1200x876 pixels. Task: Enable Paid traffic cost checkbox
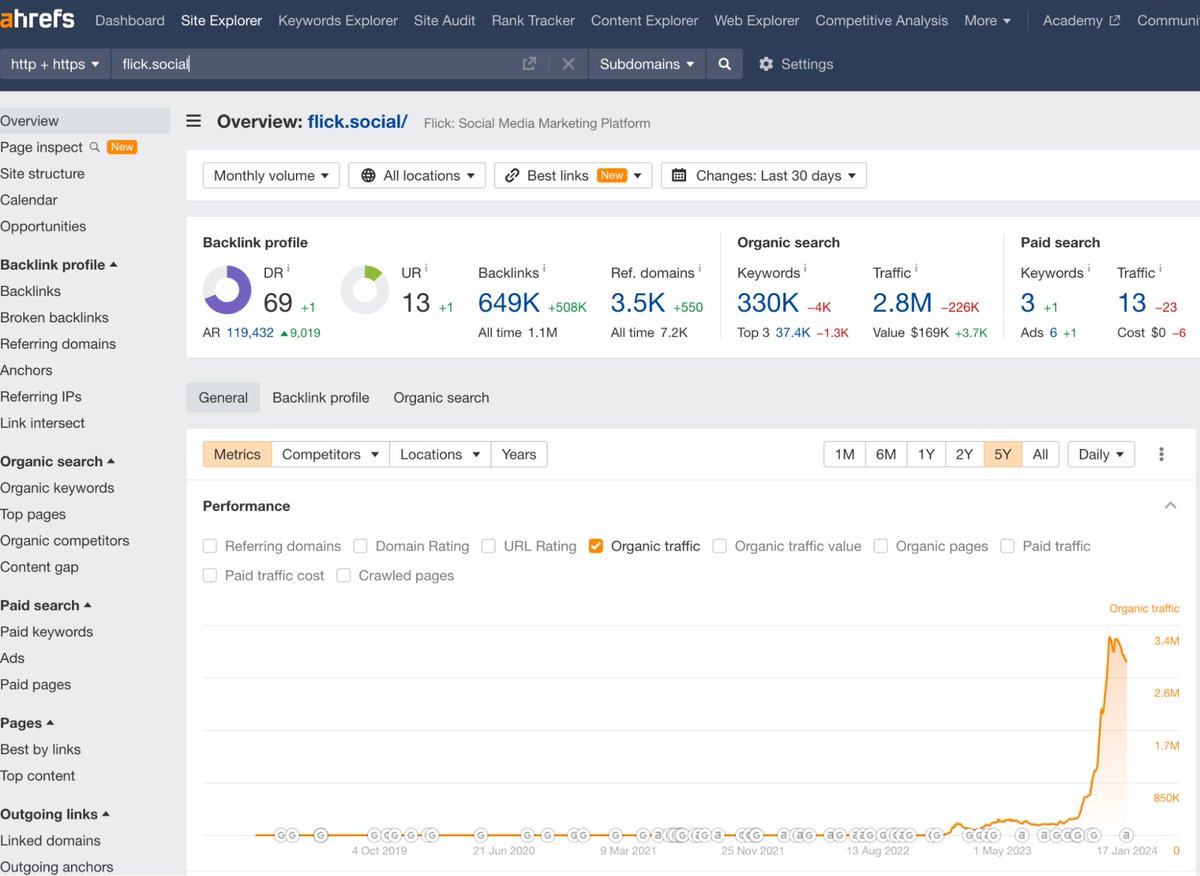coord(210,576)
